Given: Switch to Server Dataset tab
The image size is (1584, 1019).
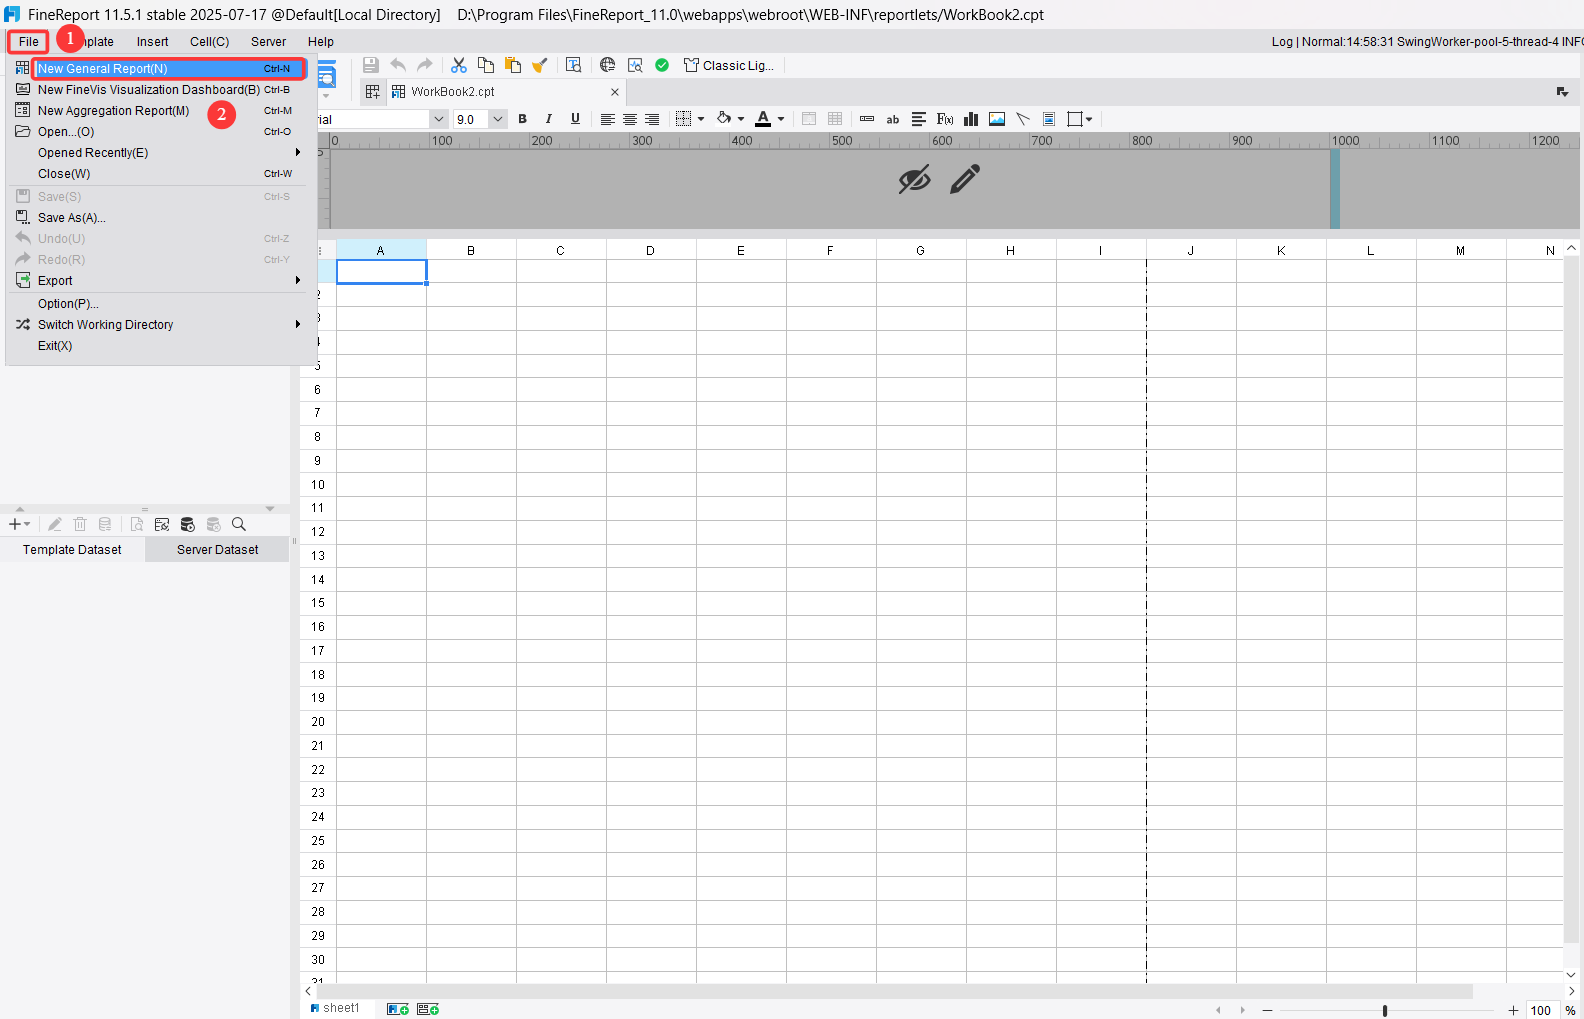Looking at the screenshot, I should [217, 550].
